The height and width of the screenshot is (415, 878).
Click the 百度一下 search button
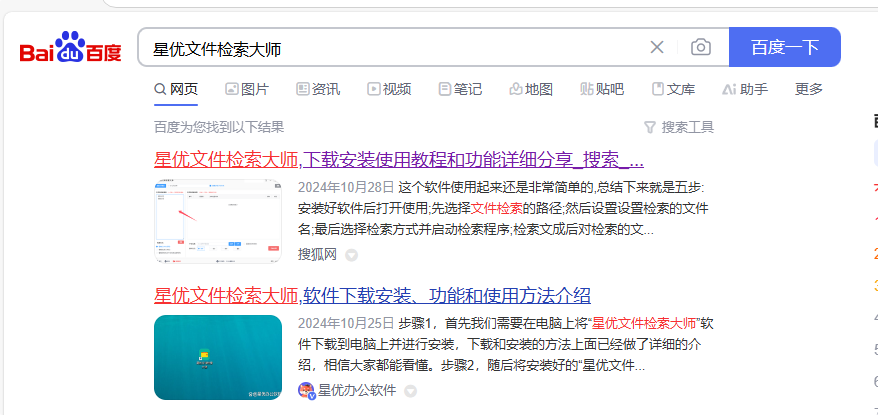tap(784, 48)
